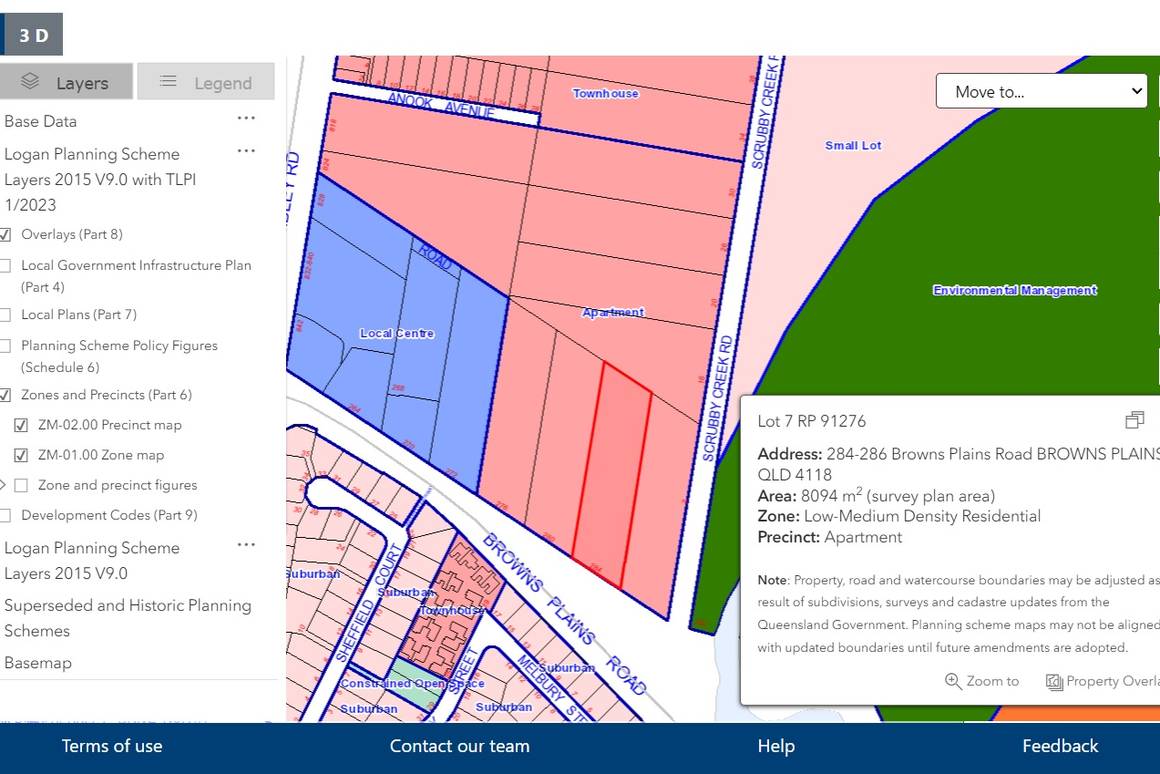Open the Base Data options menu (three dots)

(x=246, y=119)
